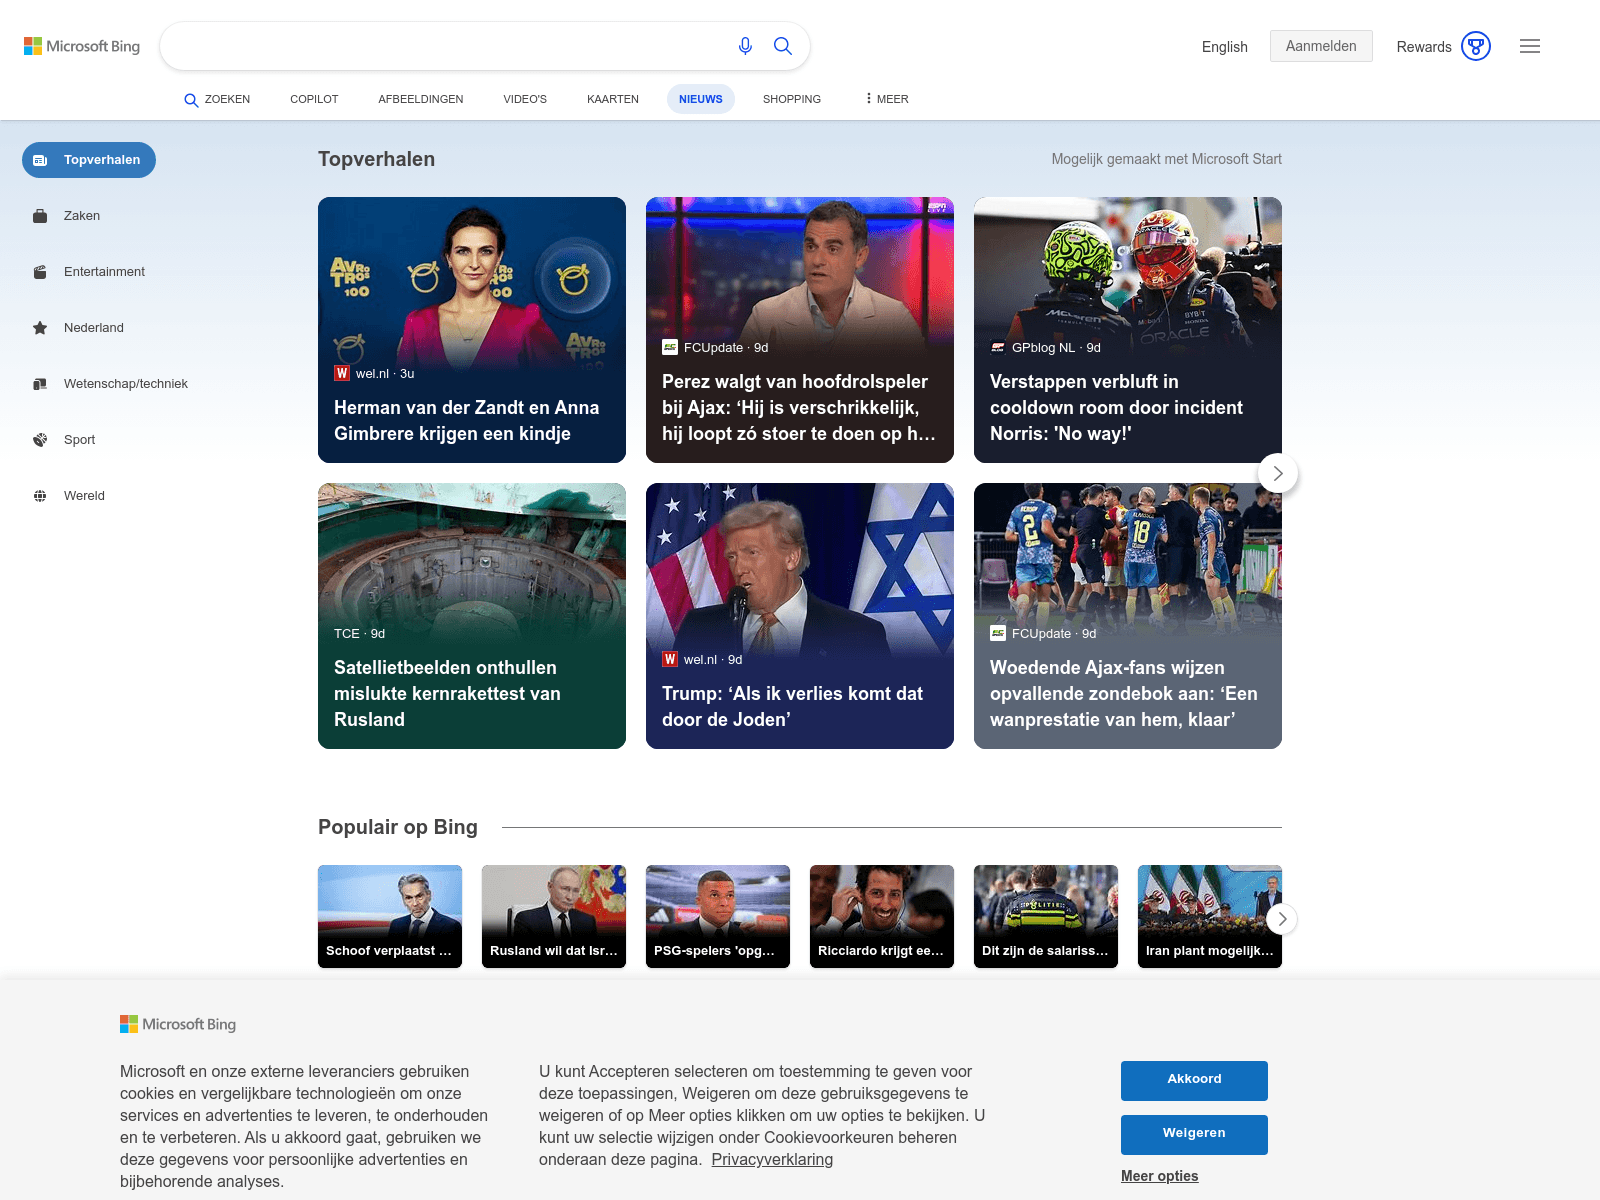The image size is (1600, 1200).
Task: Click the three-dots icon beside MEER
Action: [x=868, y=99]
